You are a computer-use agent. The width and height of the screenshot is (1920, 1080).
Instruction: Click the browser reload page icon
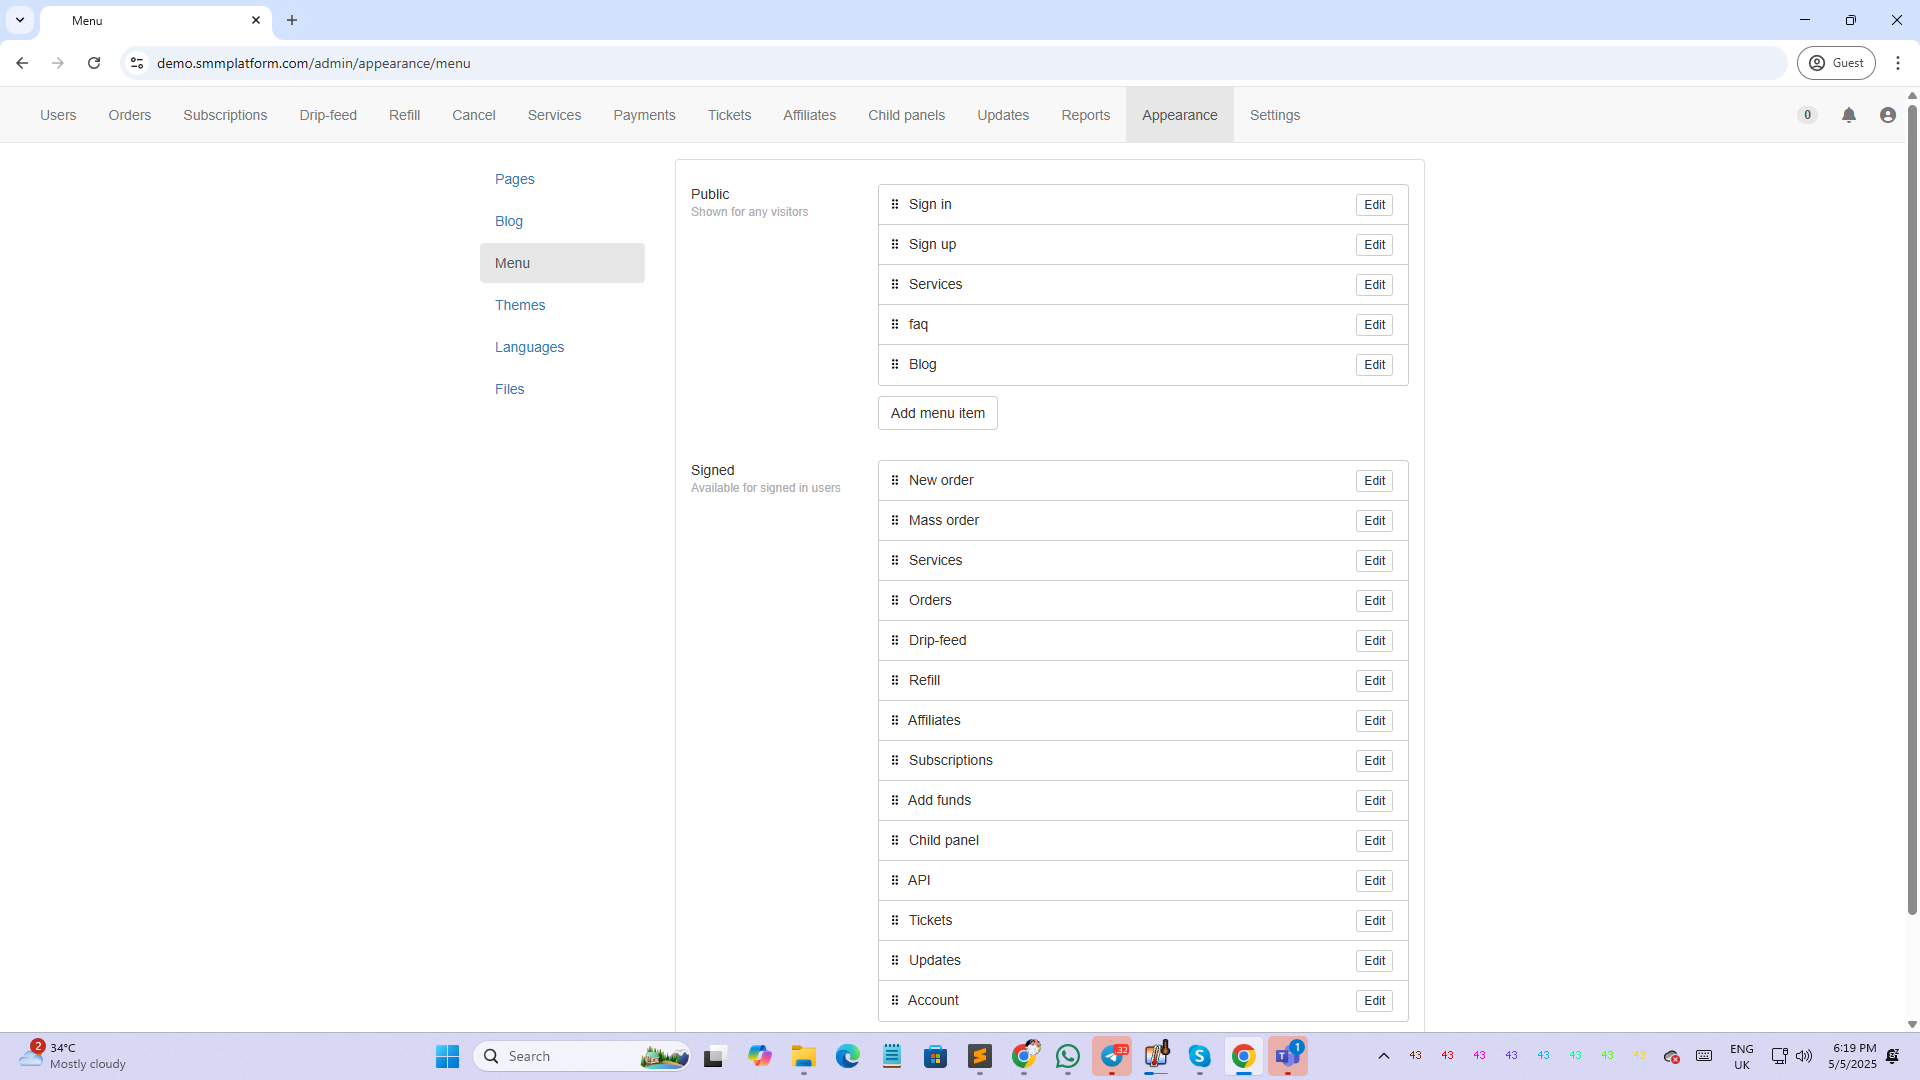[x=94, y=63]
